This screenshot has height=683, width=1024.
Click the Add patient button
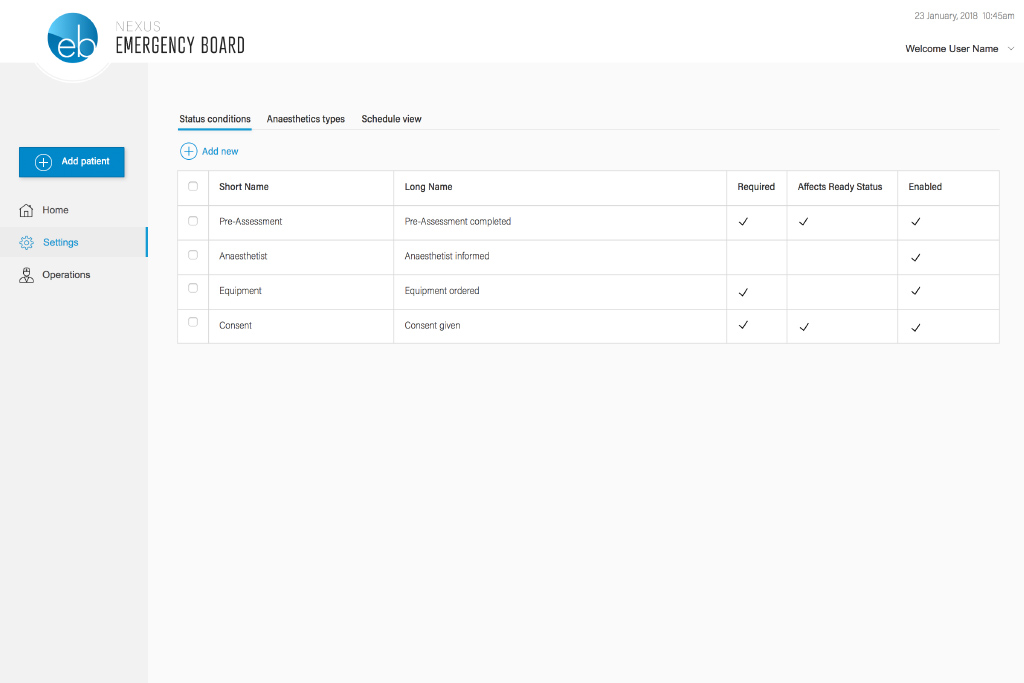click(72, 162)
